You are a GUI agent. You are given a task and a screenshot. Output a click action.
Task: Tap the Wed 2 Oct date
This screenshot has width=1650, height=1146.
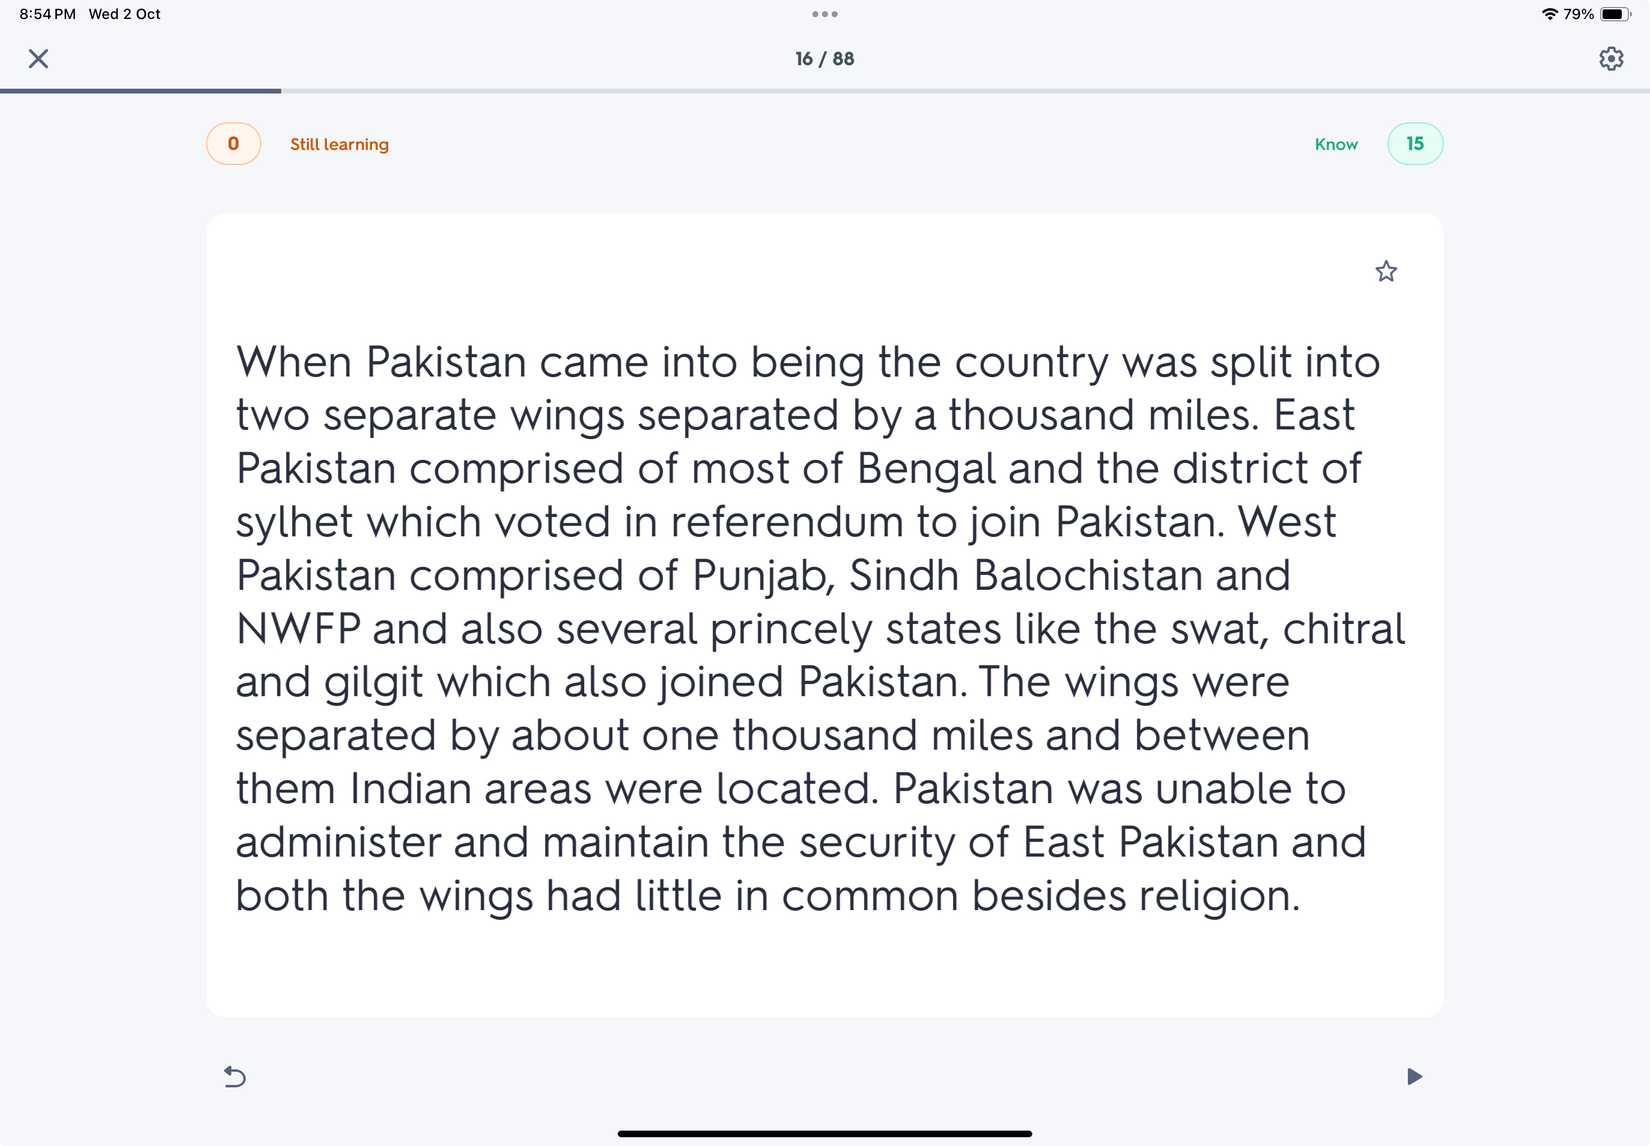(124, 14)
